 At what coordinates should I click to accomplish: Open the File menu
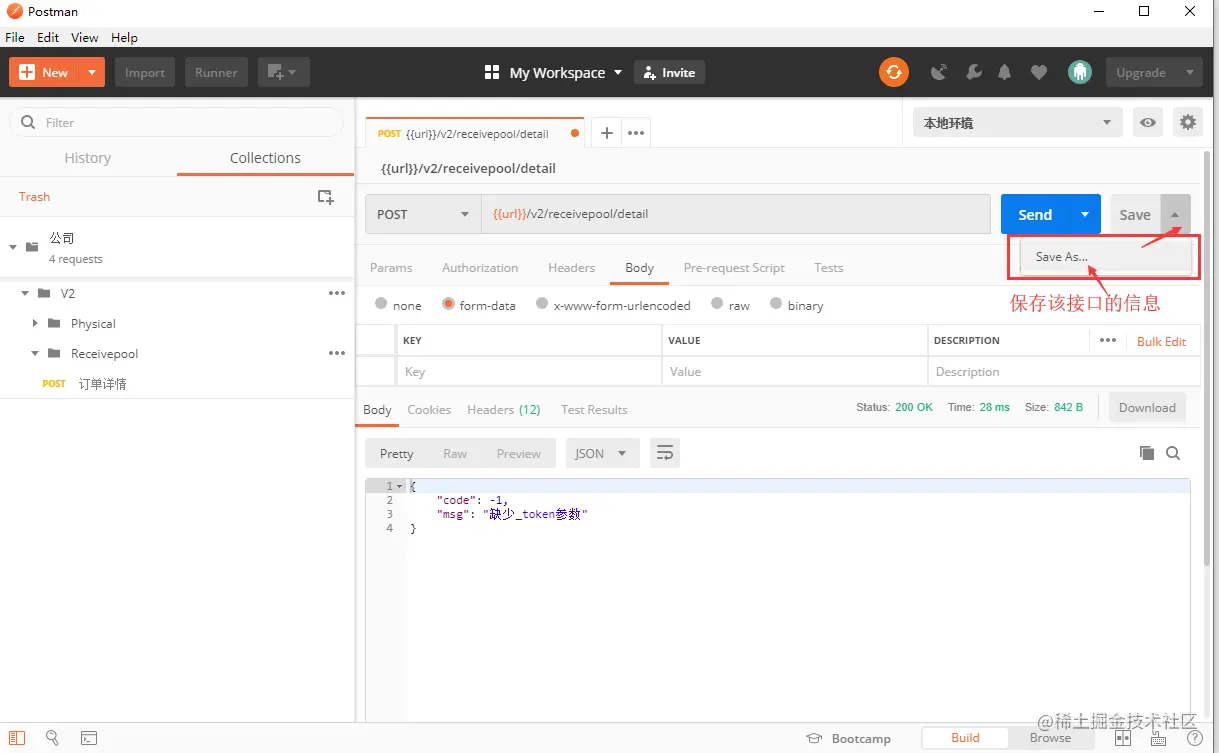coord(15,37)
